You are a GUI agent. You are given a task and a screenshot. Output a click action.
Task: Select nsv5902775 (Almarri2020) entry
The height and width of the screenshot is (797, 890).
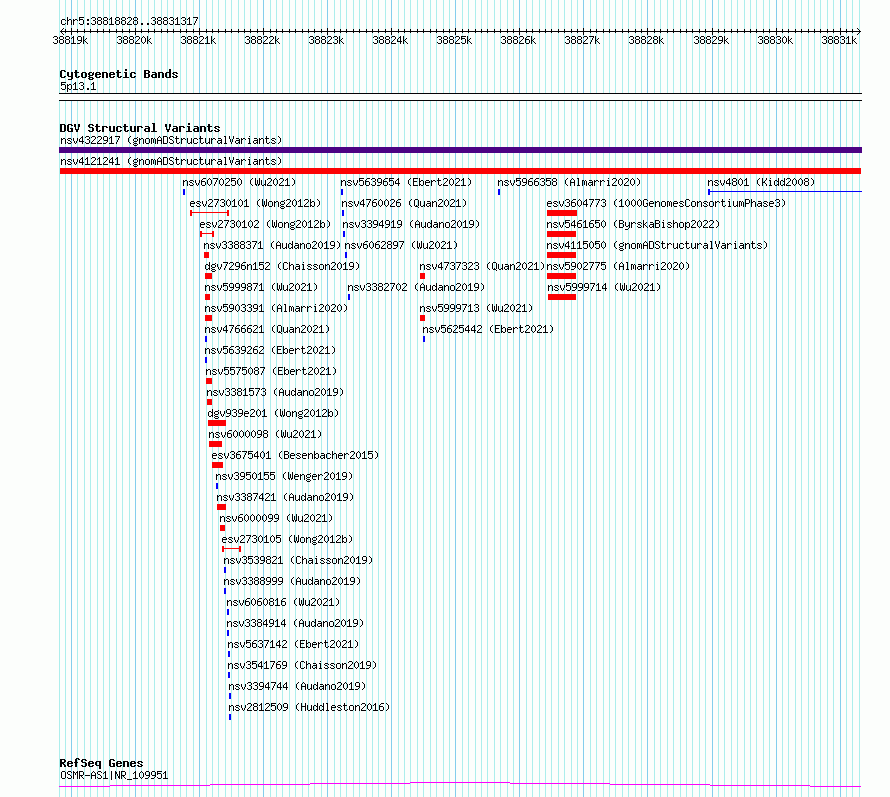point(618,266)
